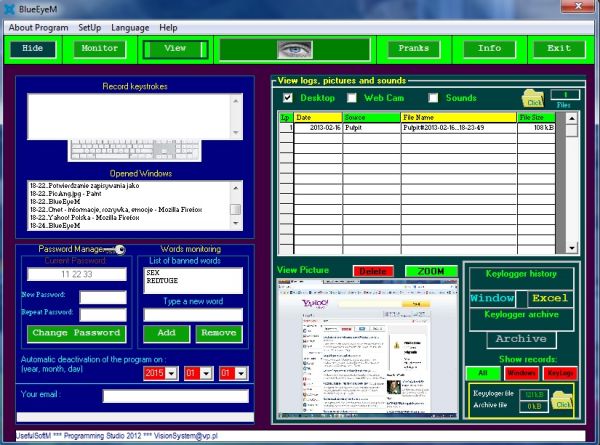This screenshot has height=445, width=600.
Task: Select the File Size column header
Action: [x=536, y=117]
